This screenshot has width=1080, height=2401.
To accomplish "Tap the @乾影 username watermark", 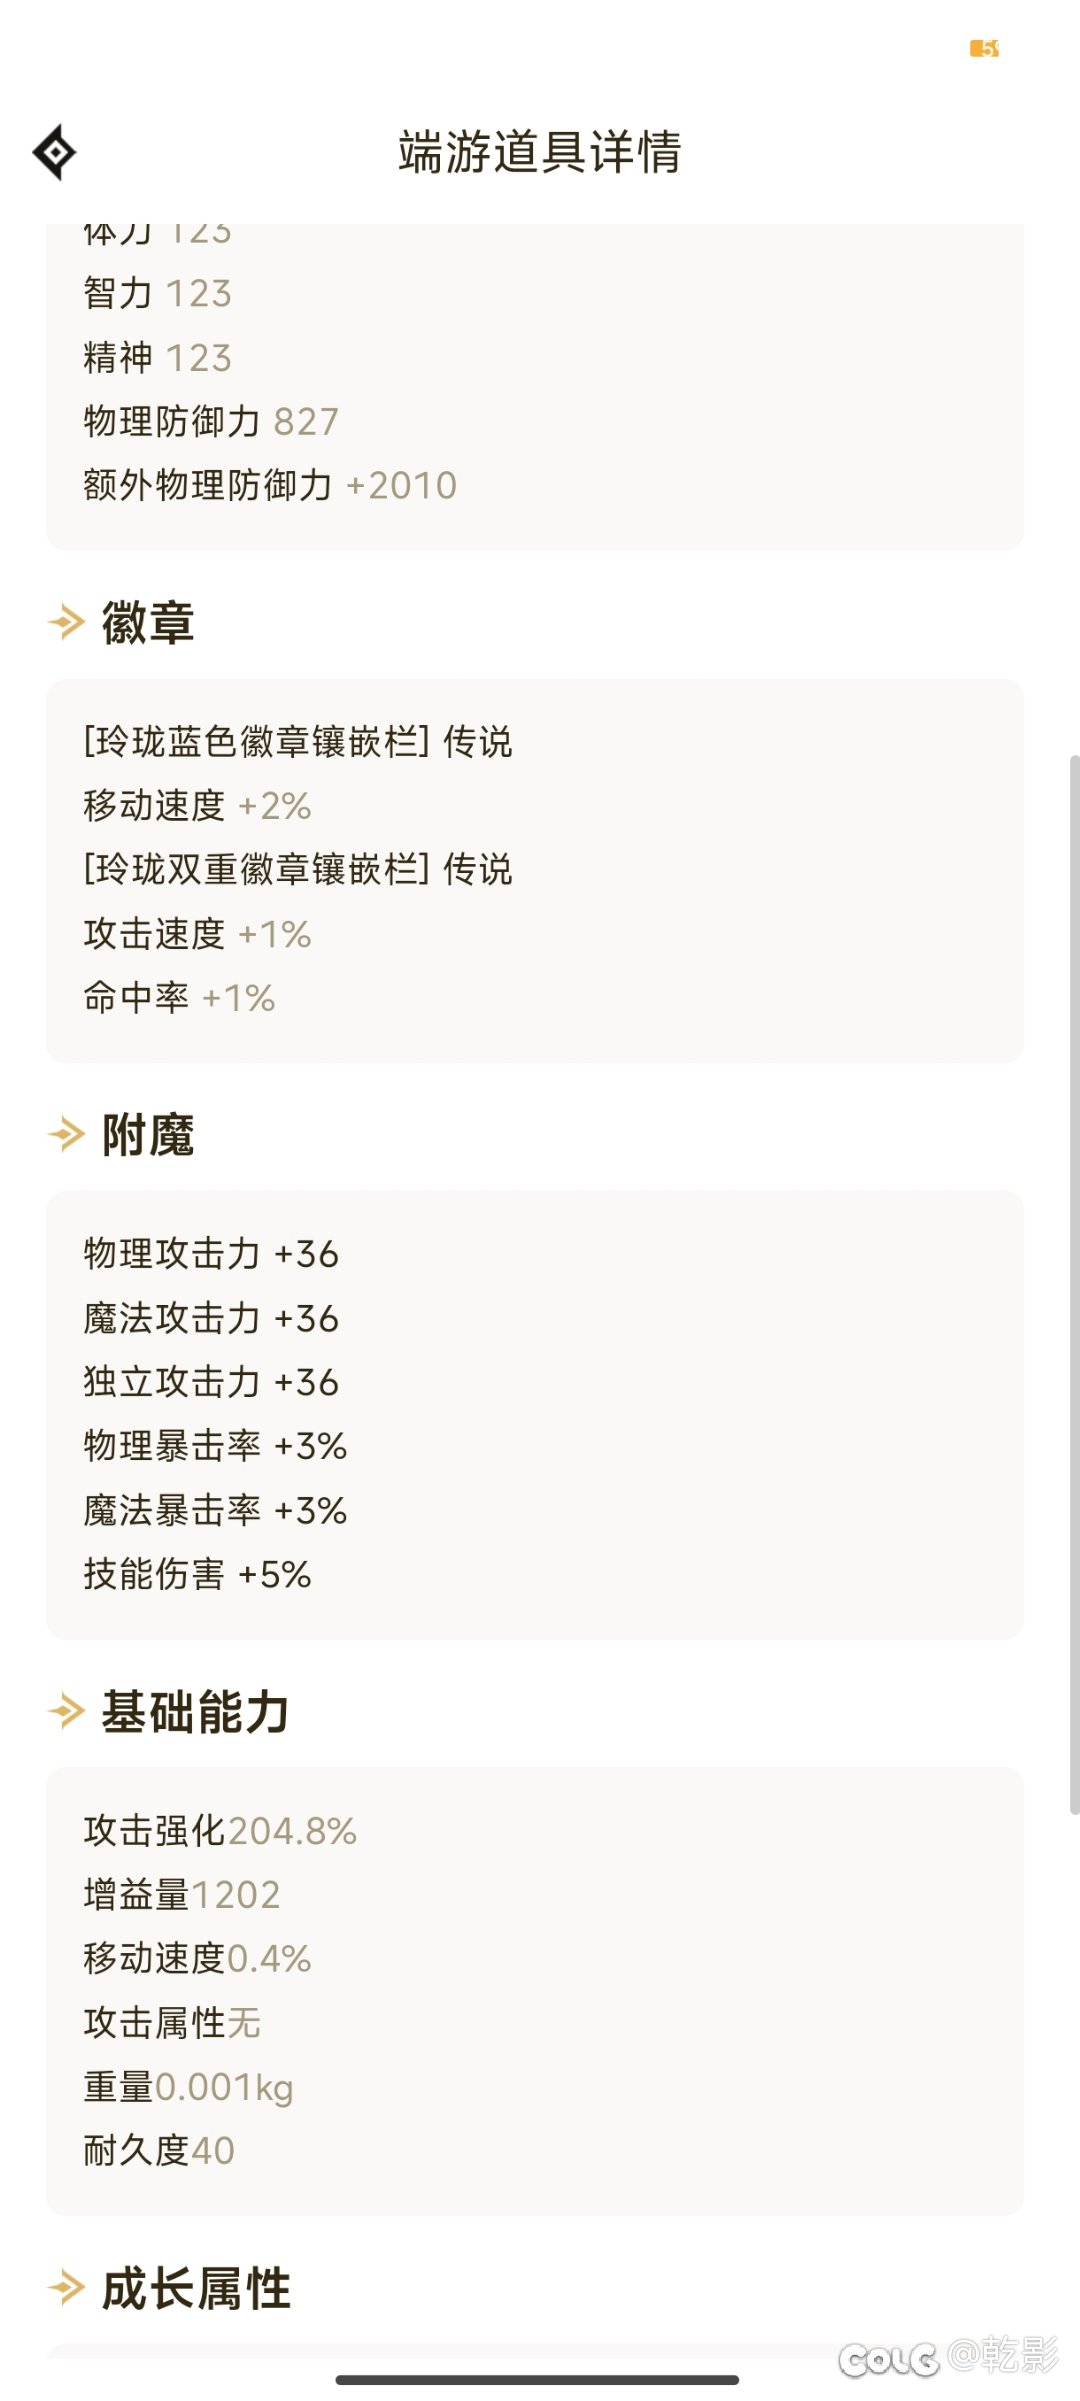I will click(1002, 2355).
